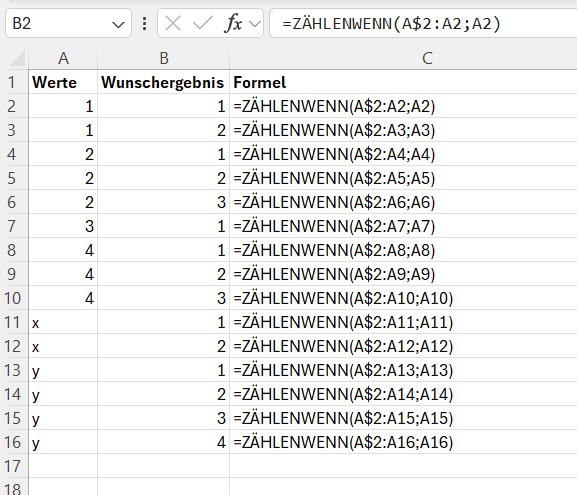Screen dimensions: 577x495
Task: Select cell A7 containing value 3
Action: tap(63, 226)
